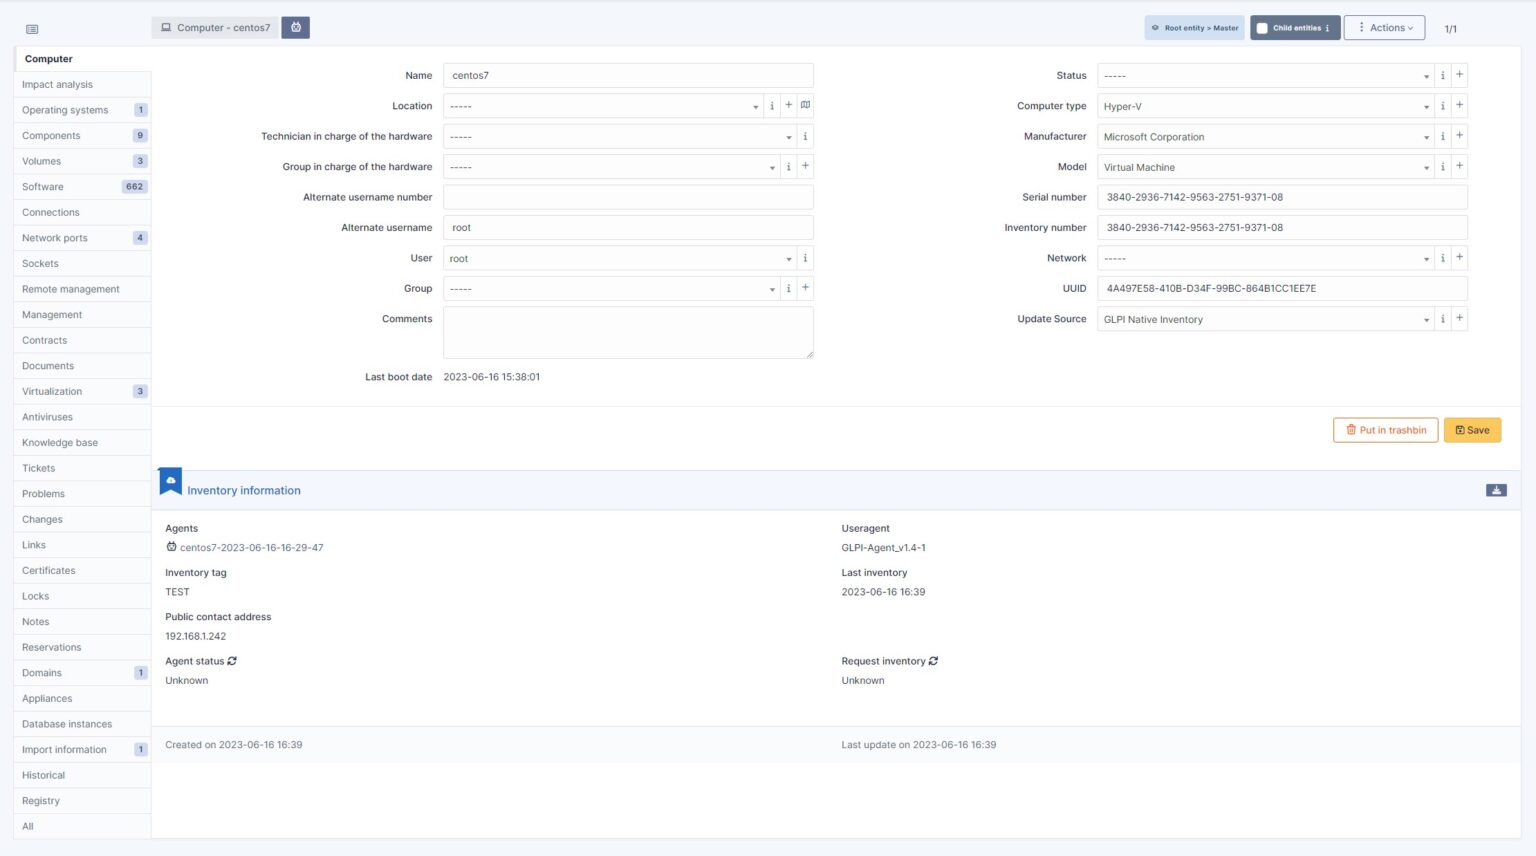Put this computer in the trashbin
1536x856 pixels.
[x=1385, y=430]
